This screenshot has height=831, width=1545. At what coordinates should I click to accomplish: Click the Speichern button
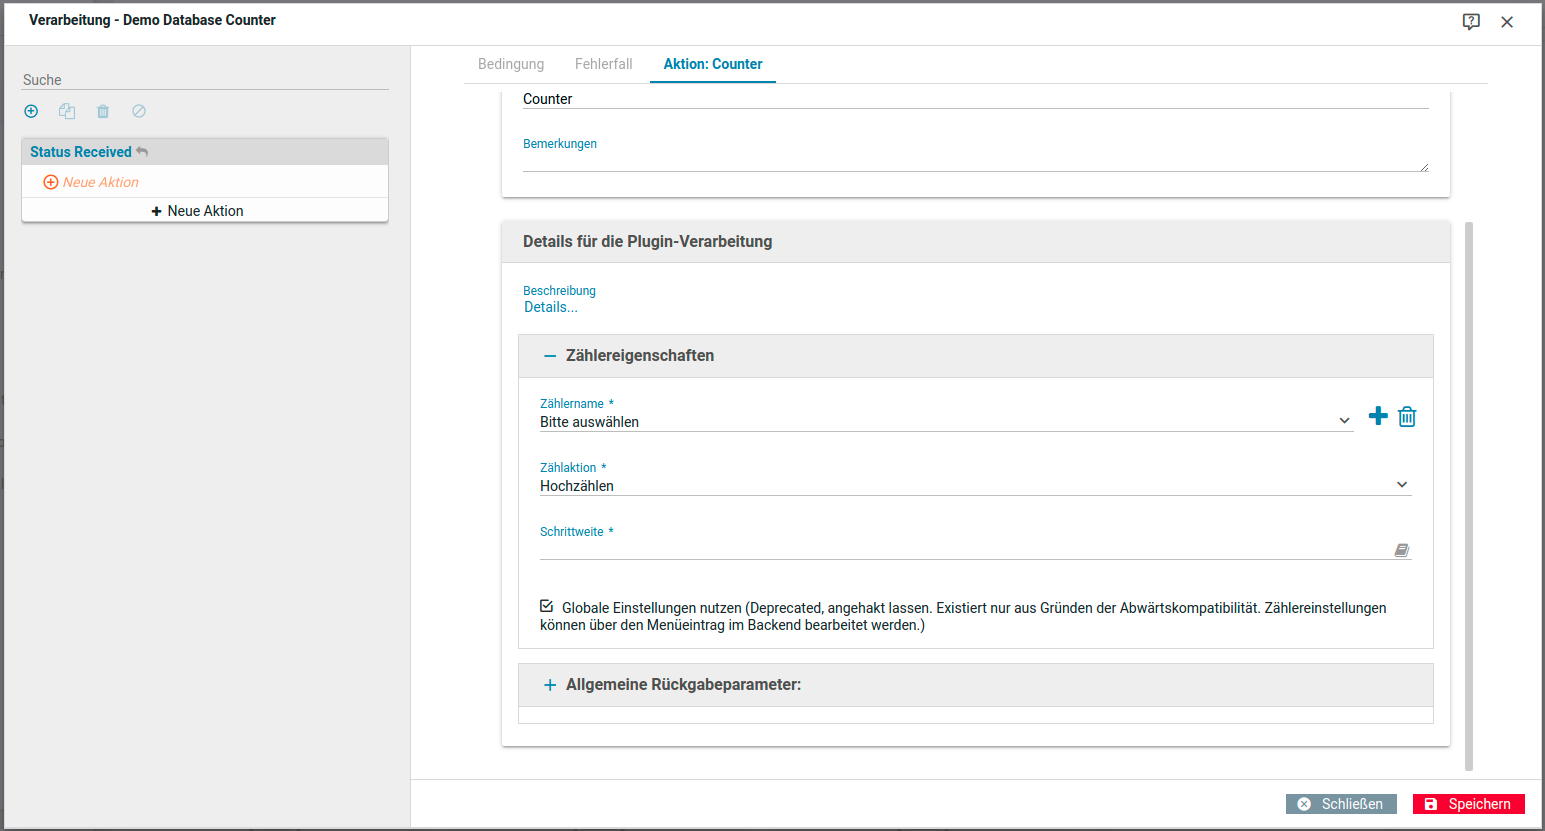(1468, 804)
